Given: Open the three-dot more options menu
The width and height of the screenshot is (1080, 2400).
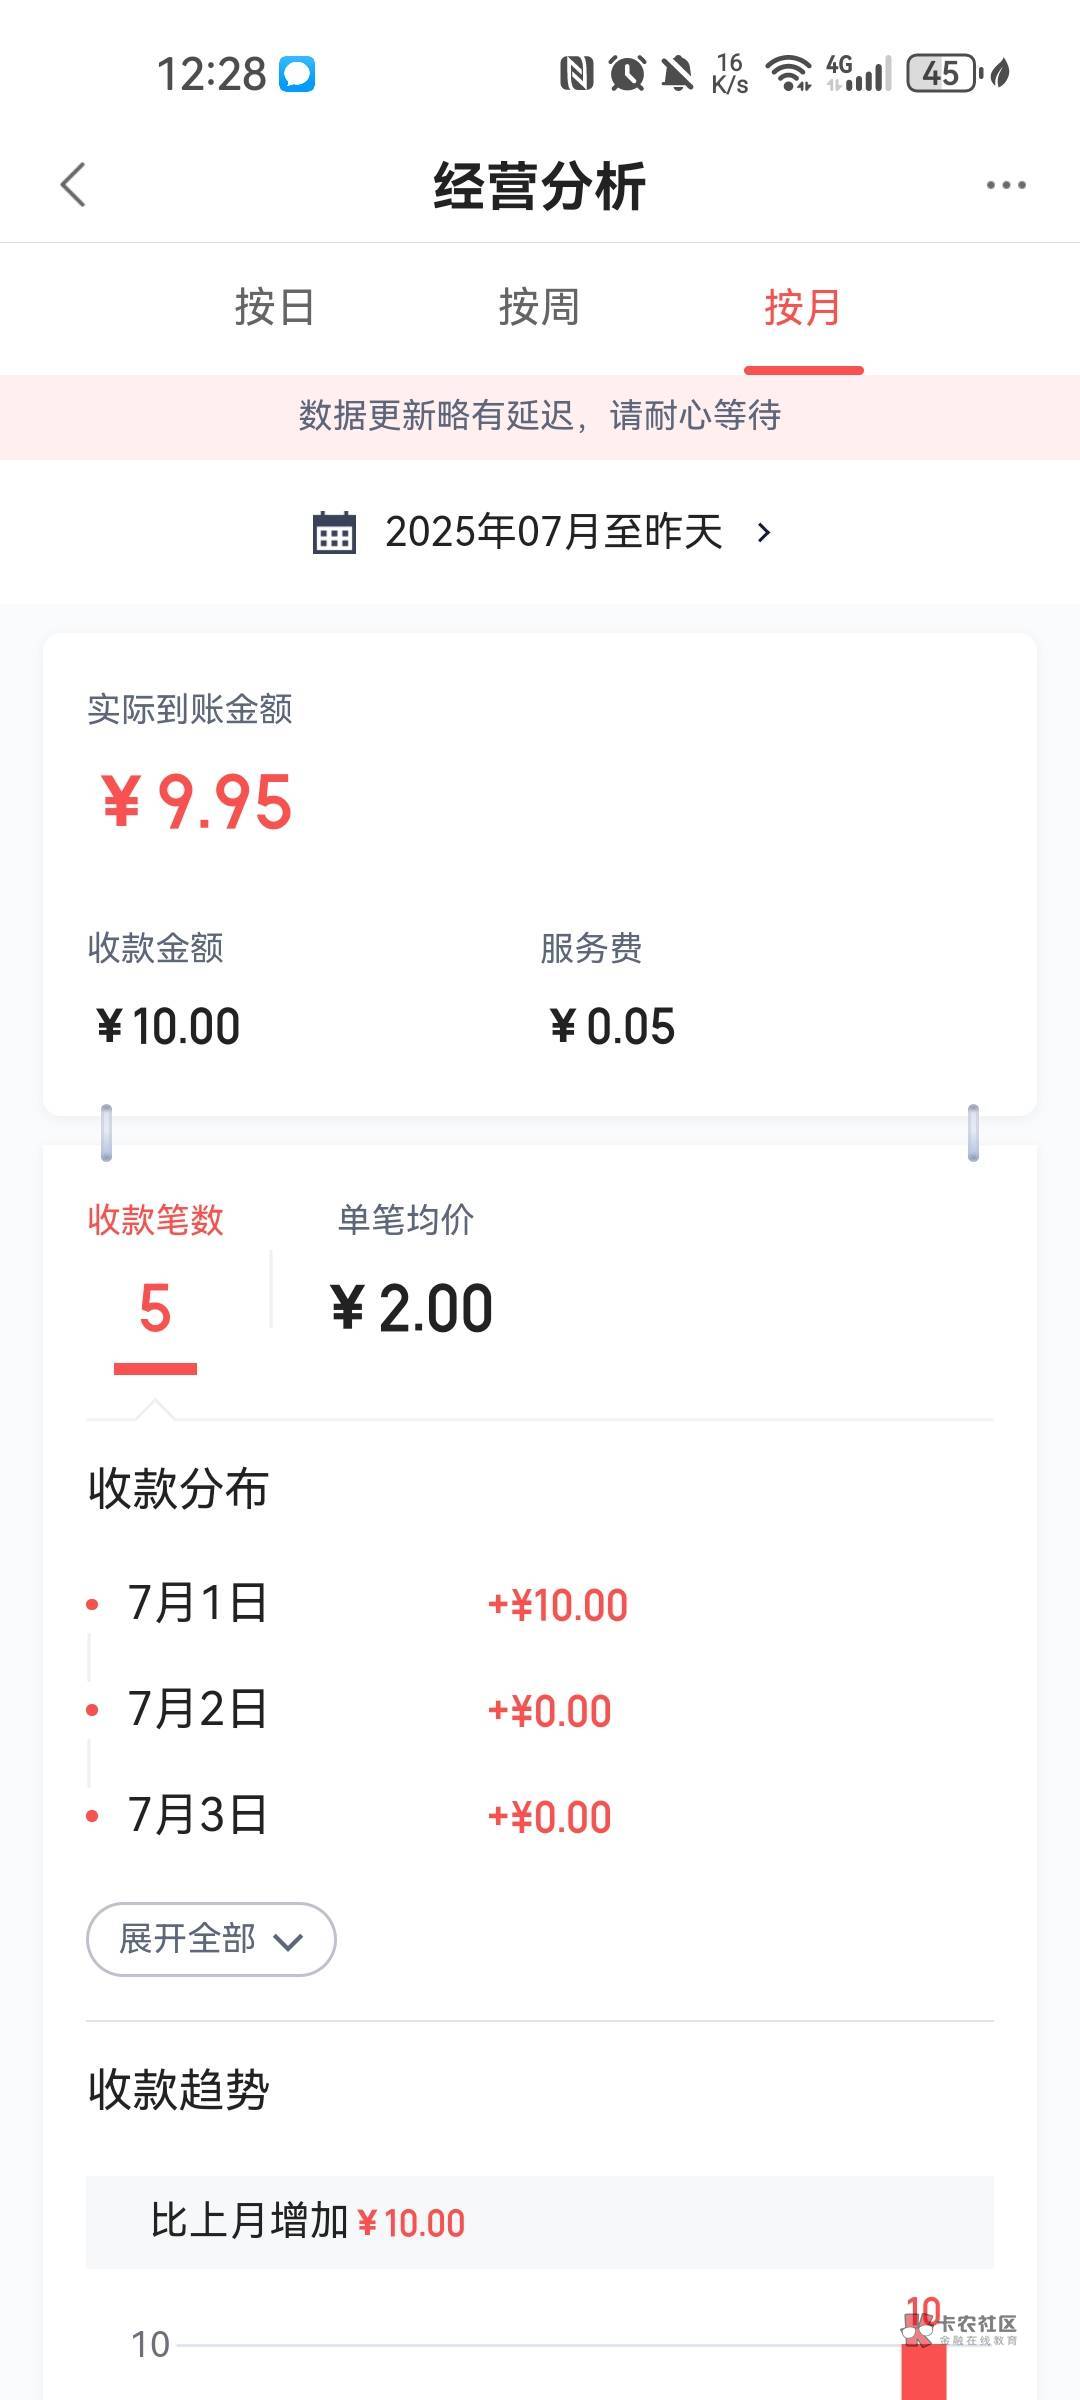Looking at the screenshot, I should pos(1005,185).
